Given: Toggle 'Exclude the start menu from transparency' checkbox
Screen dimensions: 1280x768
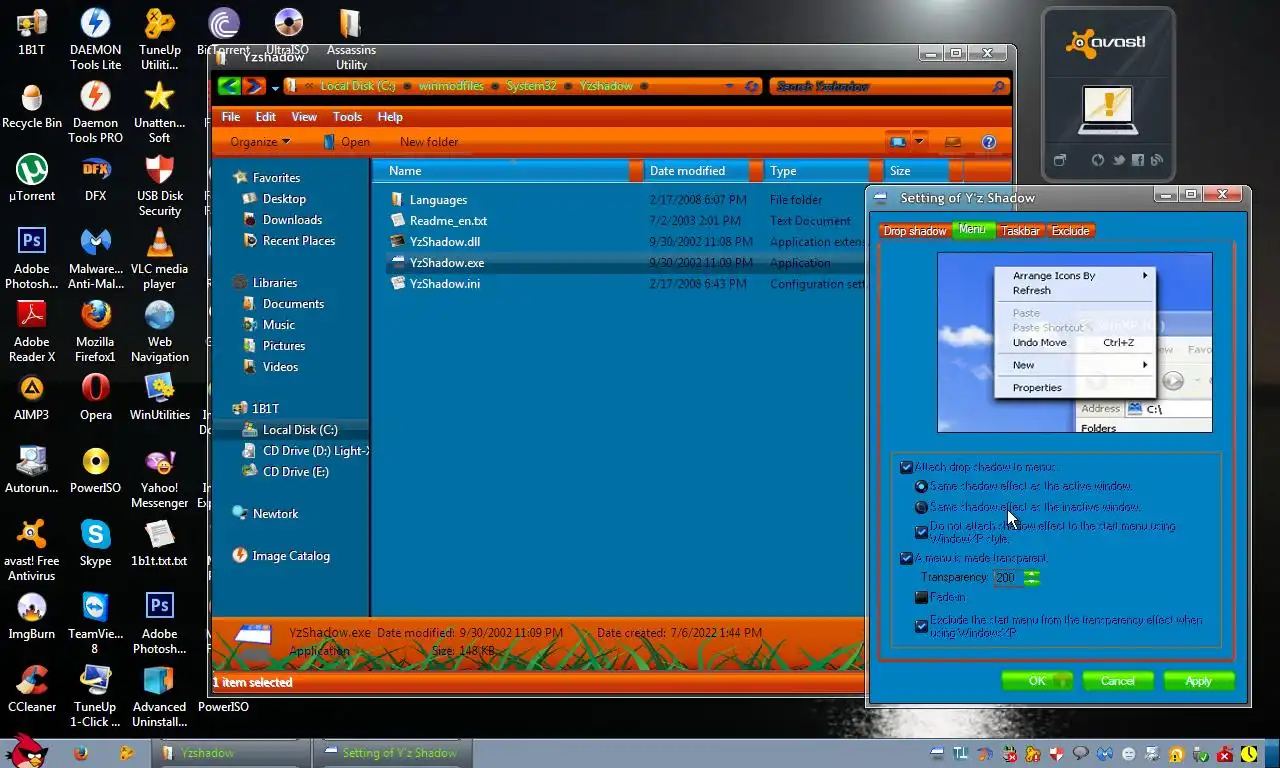Looking at the screenshot, I should pos(921,627).
